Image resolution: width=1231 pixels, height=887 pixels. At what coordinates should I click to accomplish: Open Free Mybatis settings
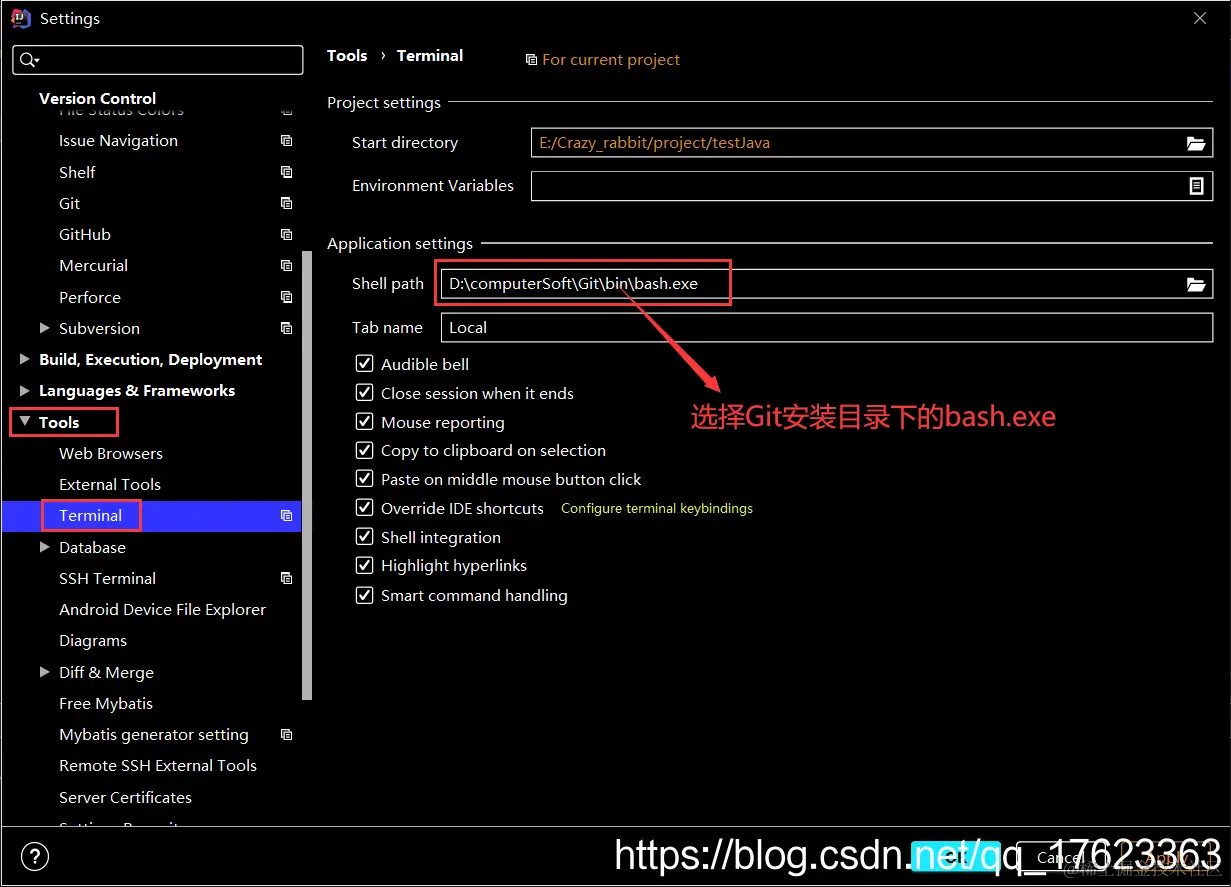106,703
